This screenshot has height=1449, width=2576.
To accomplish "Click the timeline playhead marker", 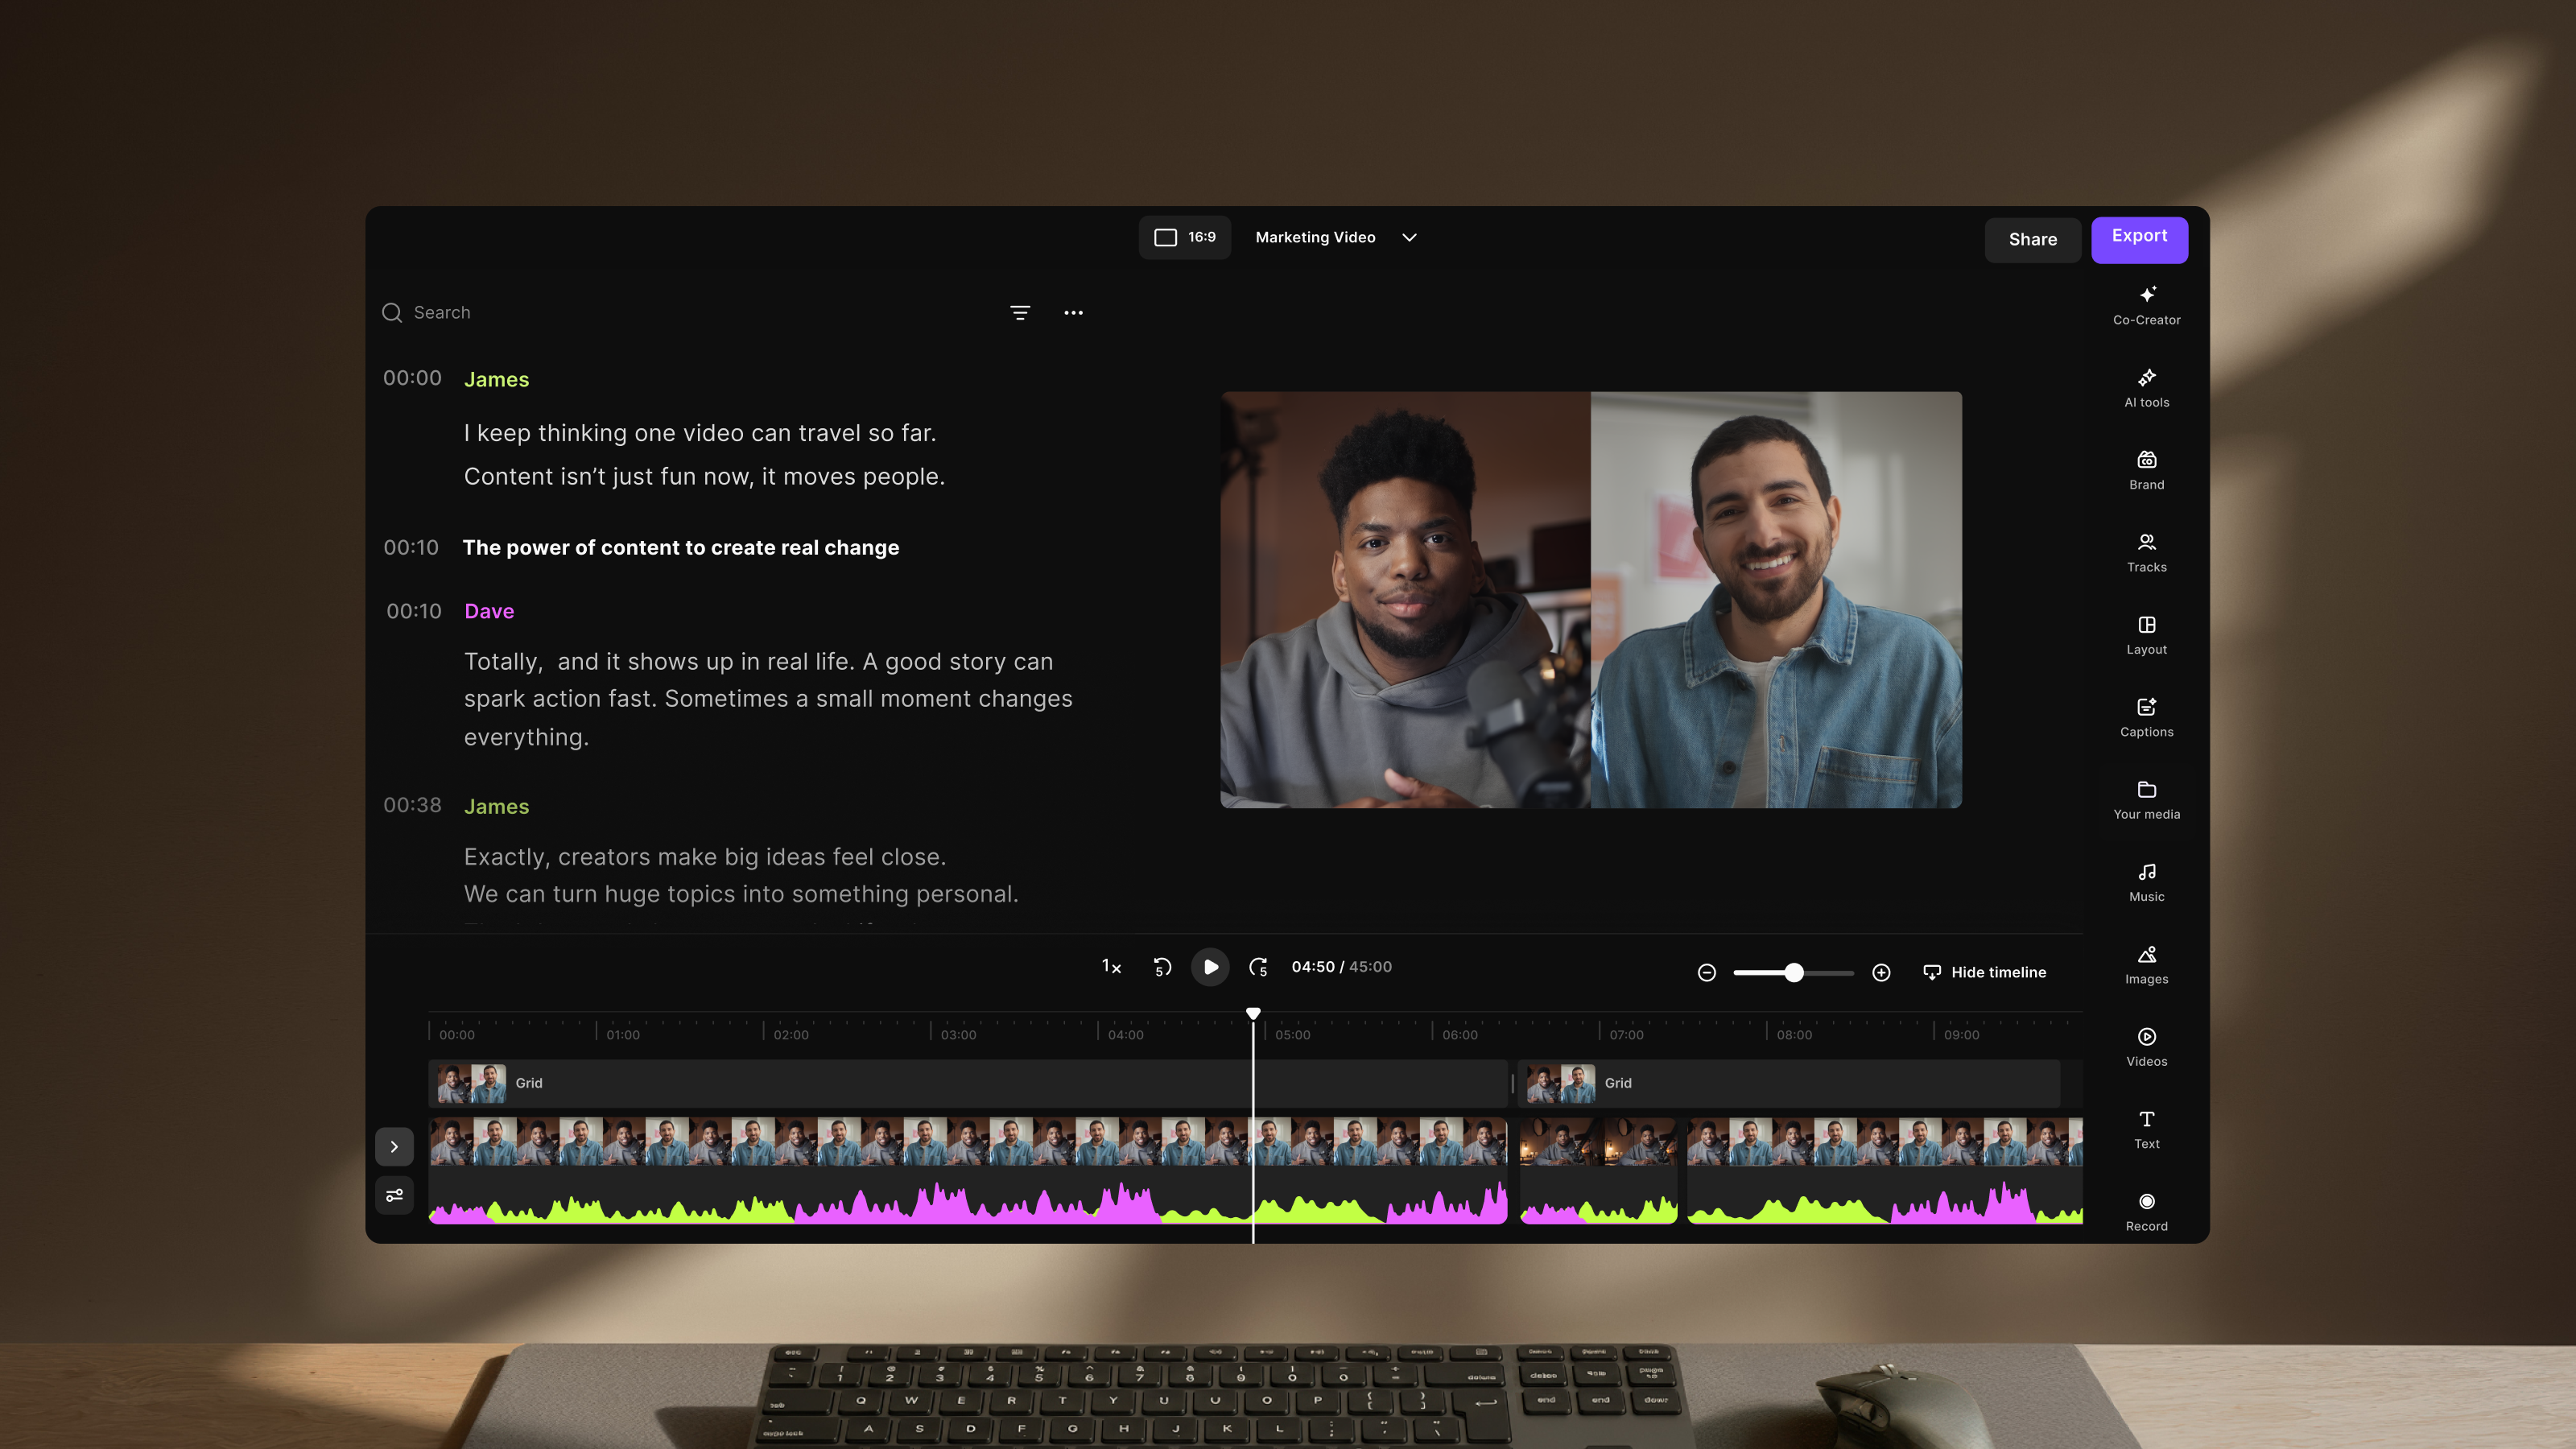I will click(1253, 1013).
